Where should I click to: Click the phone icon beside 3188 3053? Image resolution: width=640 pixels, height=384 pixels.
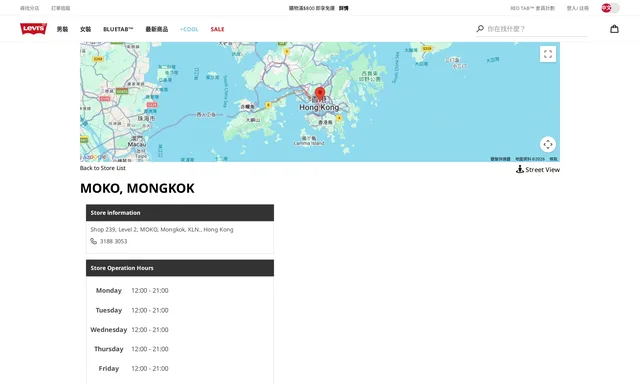click(93, 241)
